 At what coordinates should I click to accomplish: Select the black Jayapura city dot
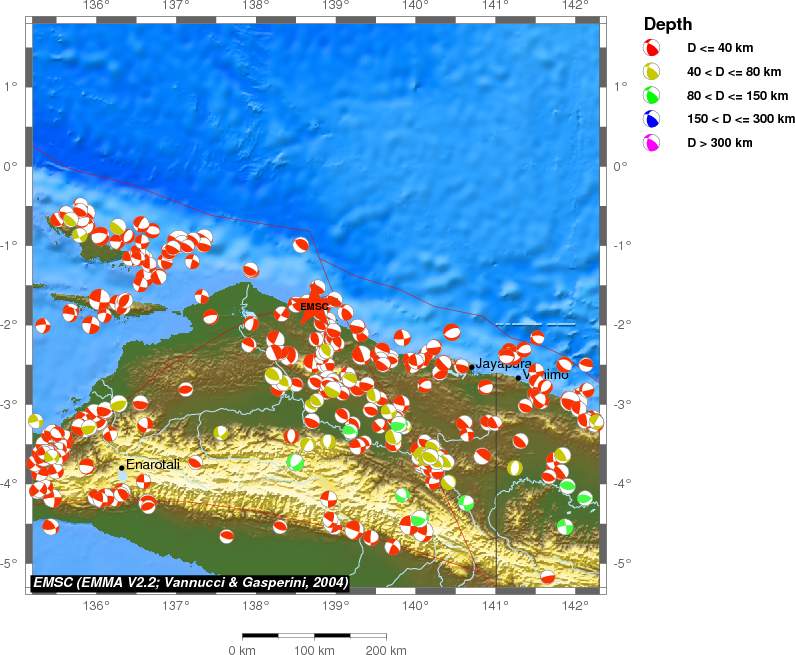click(472, 367)
